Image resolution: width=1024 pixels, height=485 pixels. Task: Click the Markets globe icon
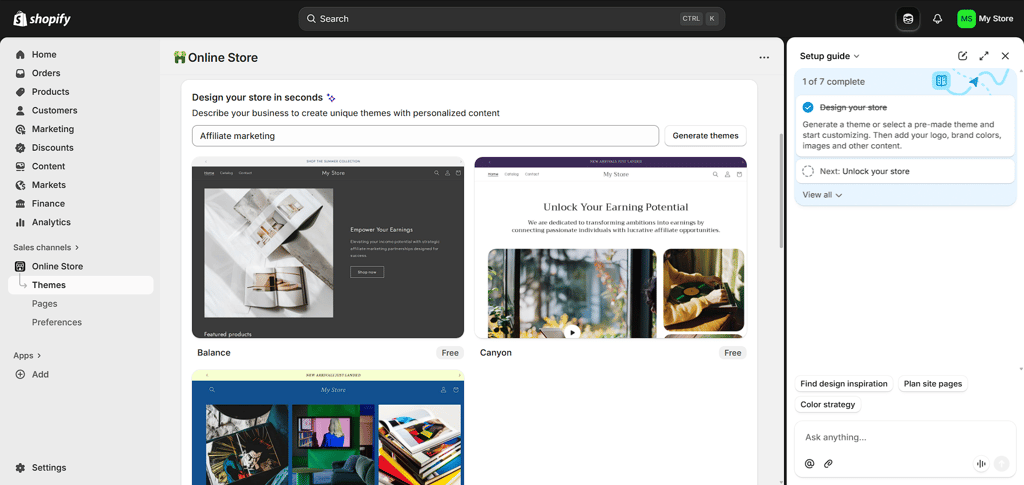pyautogui.click(x=20, y=185)
